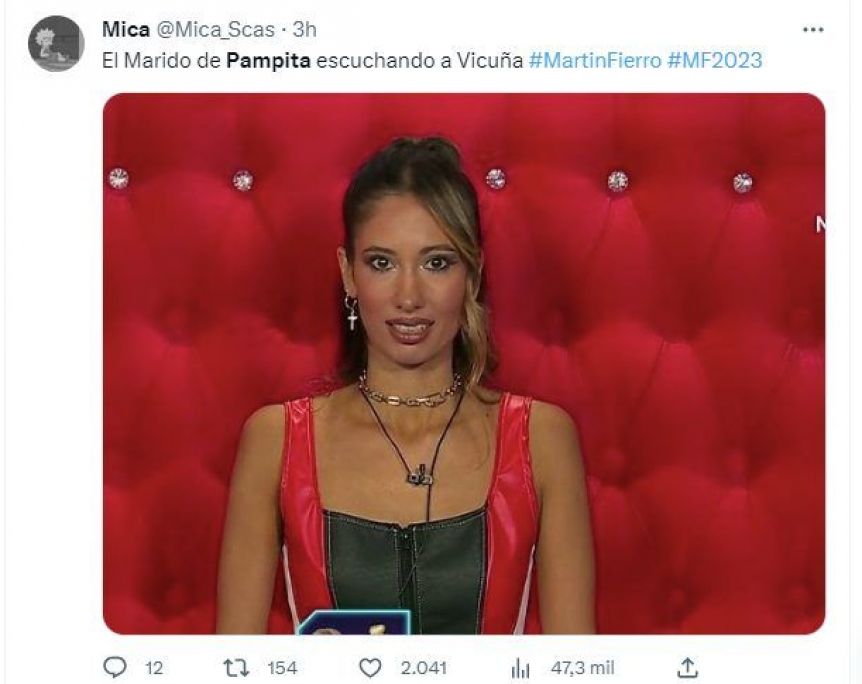Open the tweet's red background photo
The image size is (862, 684).
pyautogui.click(x=464, y=363)
